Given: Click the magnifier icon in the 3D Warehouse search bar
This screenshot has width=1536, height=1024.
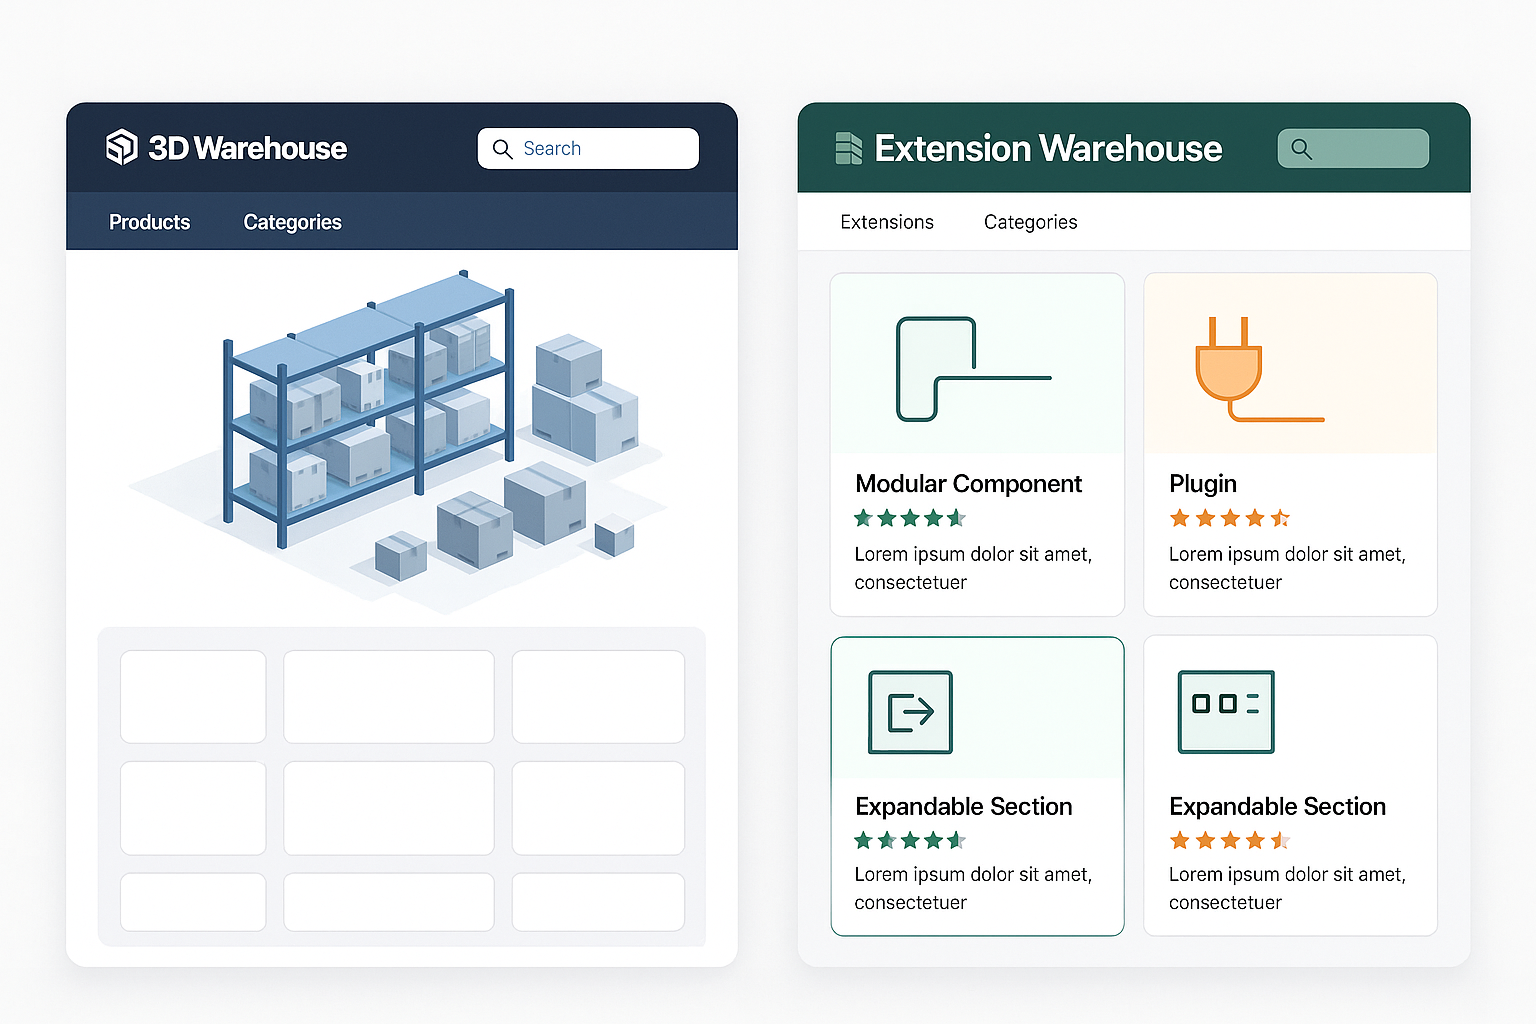Looking at the screenshot, I should (503, 148).
